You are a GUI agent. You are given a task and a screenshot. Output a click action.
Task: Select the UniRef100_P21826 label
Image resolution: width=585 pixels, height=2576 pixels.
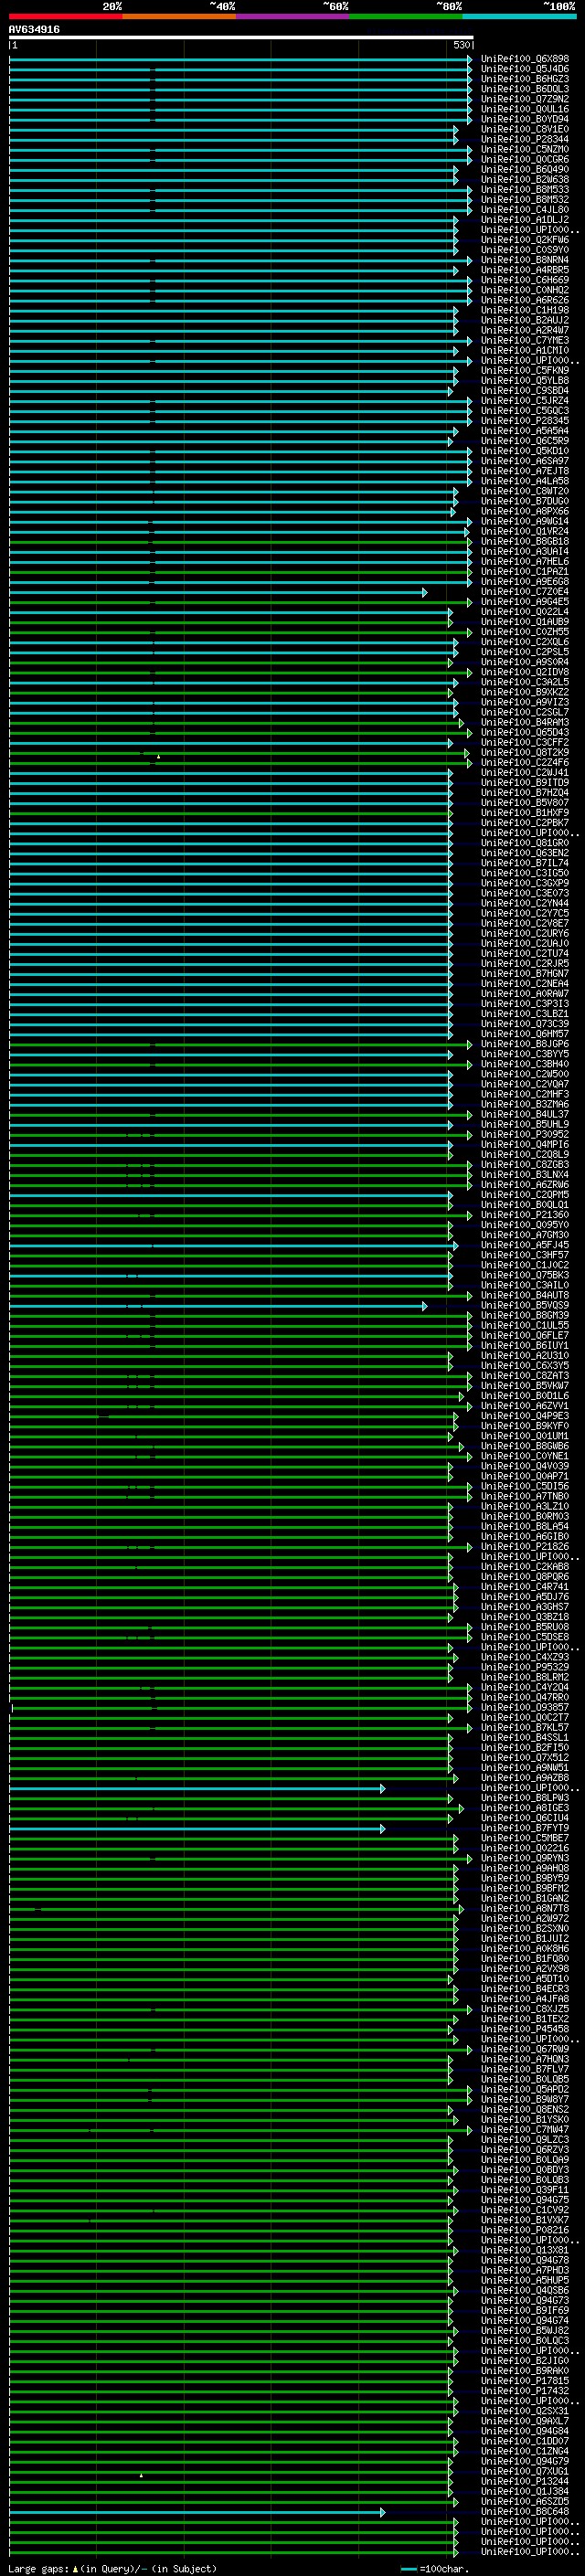(x=525, y=1547)
